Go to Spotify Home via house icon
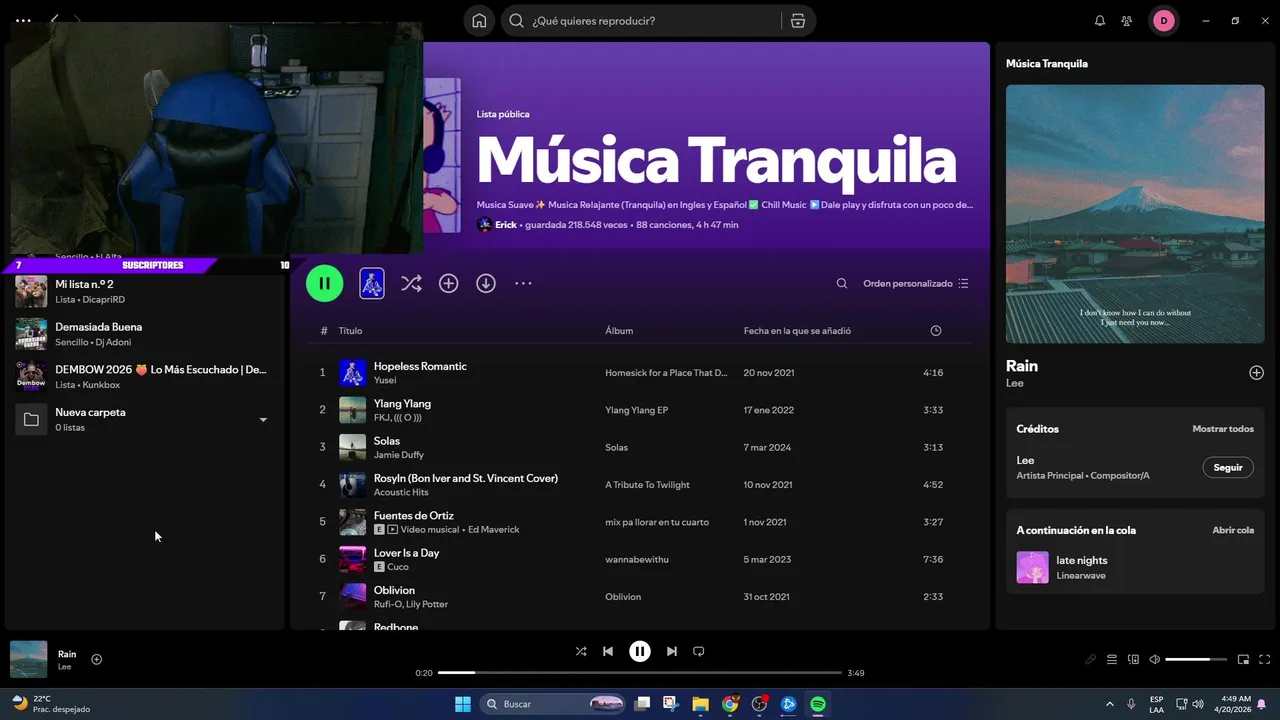 tap(480, 21)
